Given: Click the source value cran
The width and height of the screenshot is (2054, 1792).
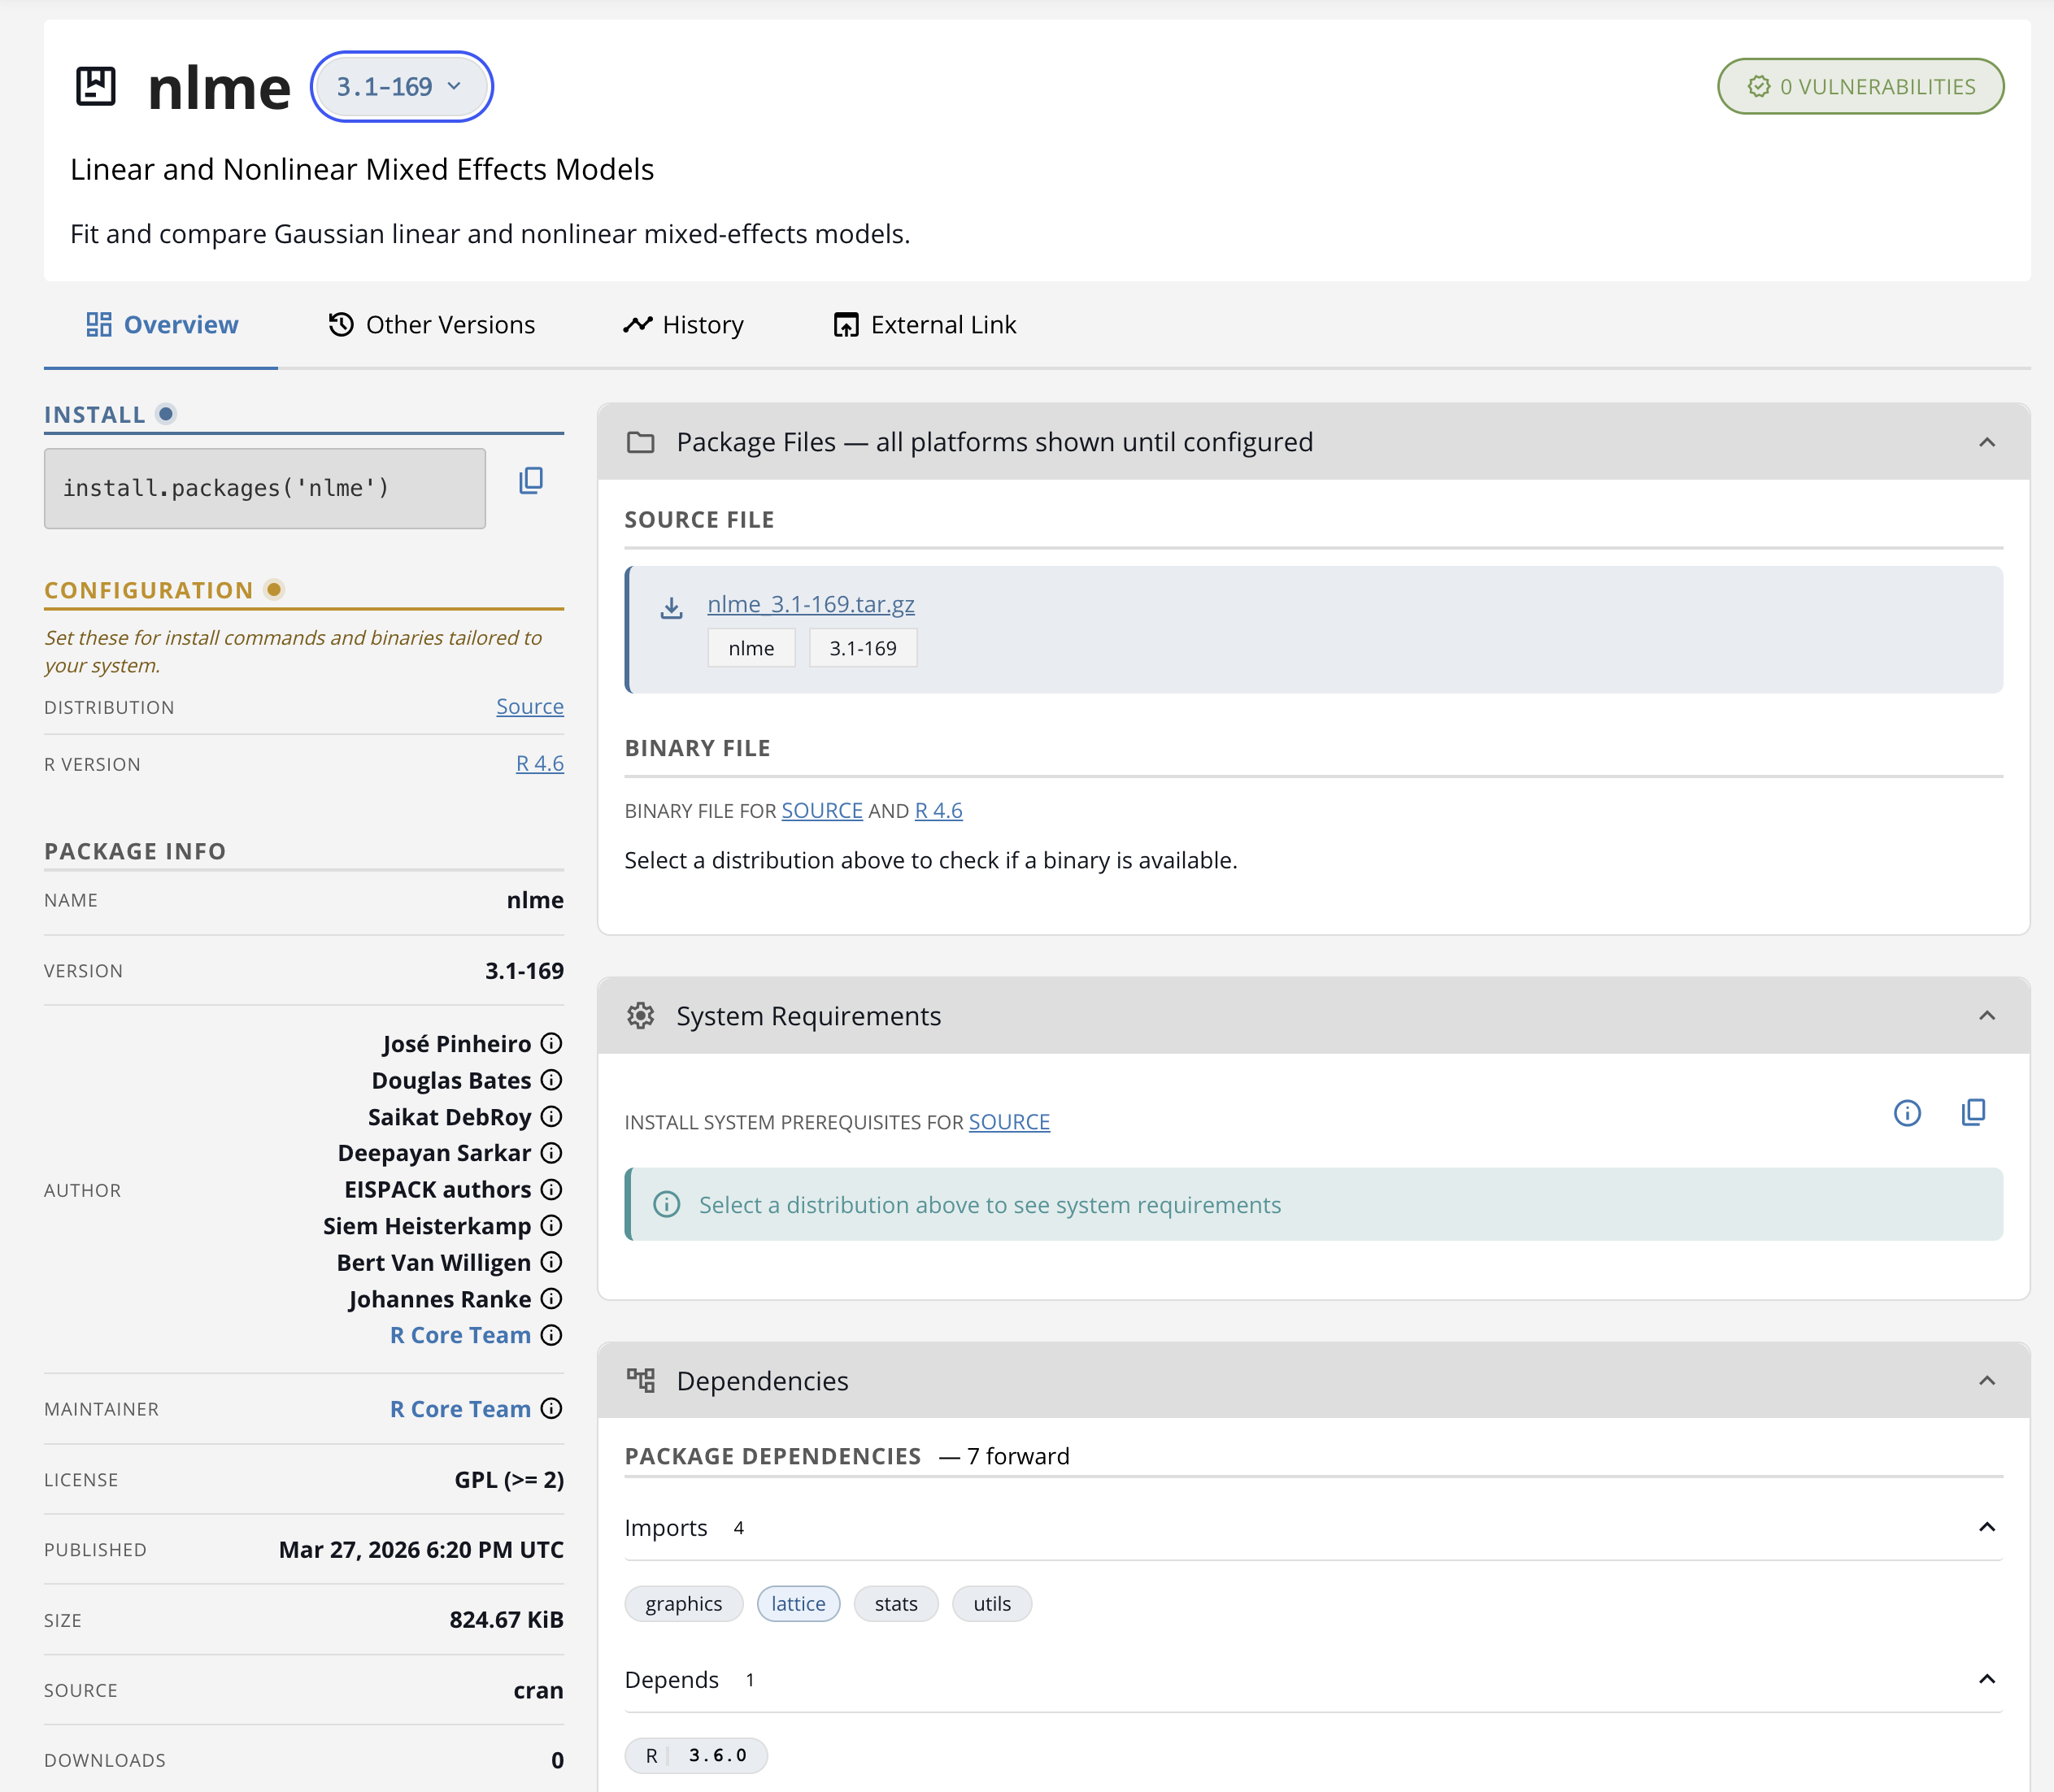Looking at the screenshot, I should (539, 1691).
